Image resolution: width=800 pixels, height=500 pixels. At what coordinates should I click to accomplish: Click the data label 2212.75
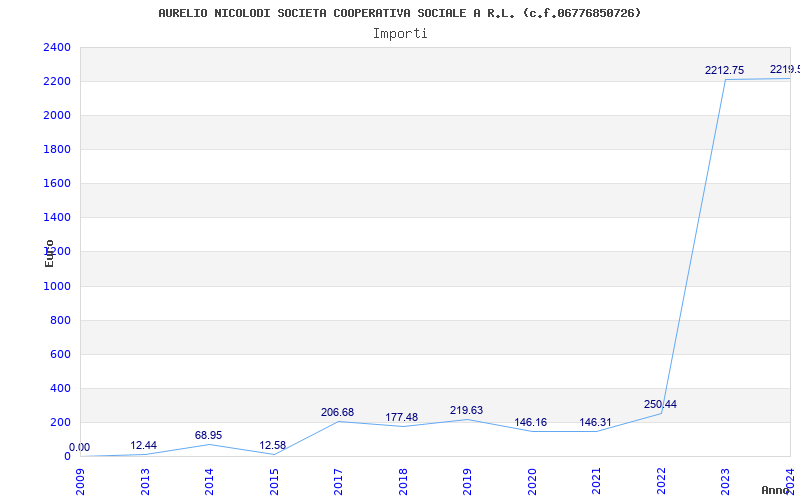pos(724,70)
